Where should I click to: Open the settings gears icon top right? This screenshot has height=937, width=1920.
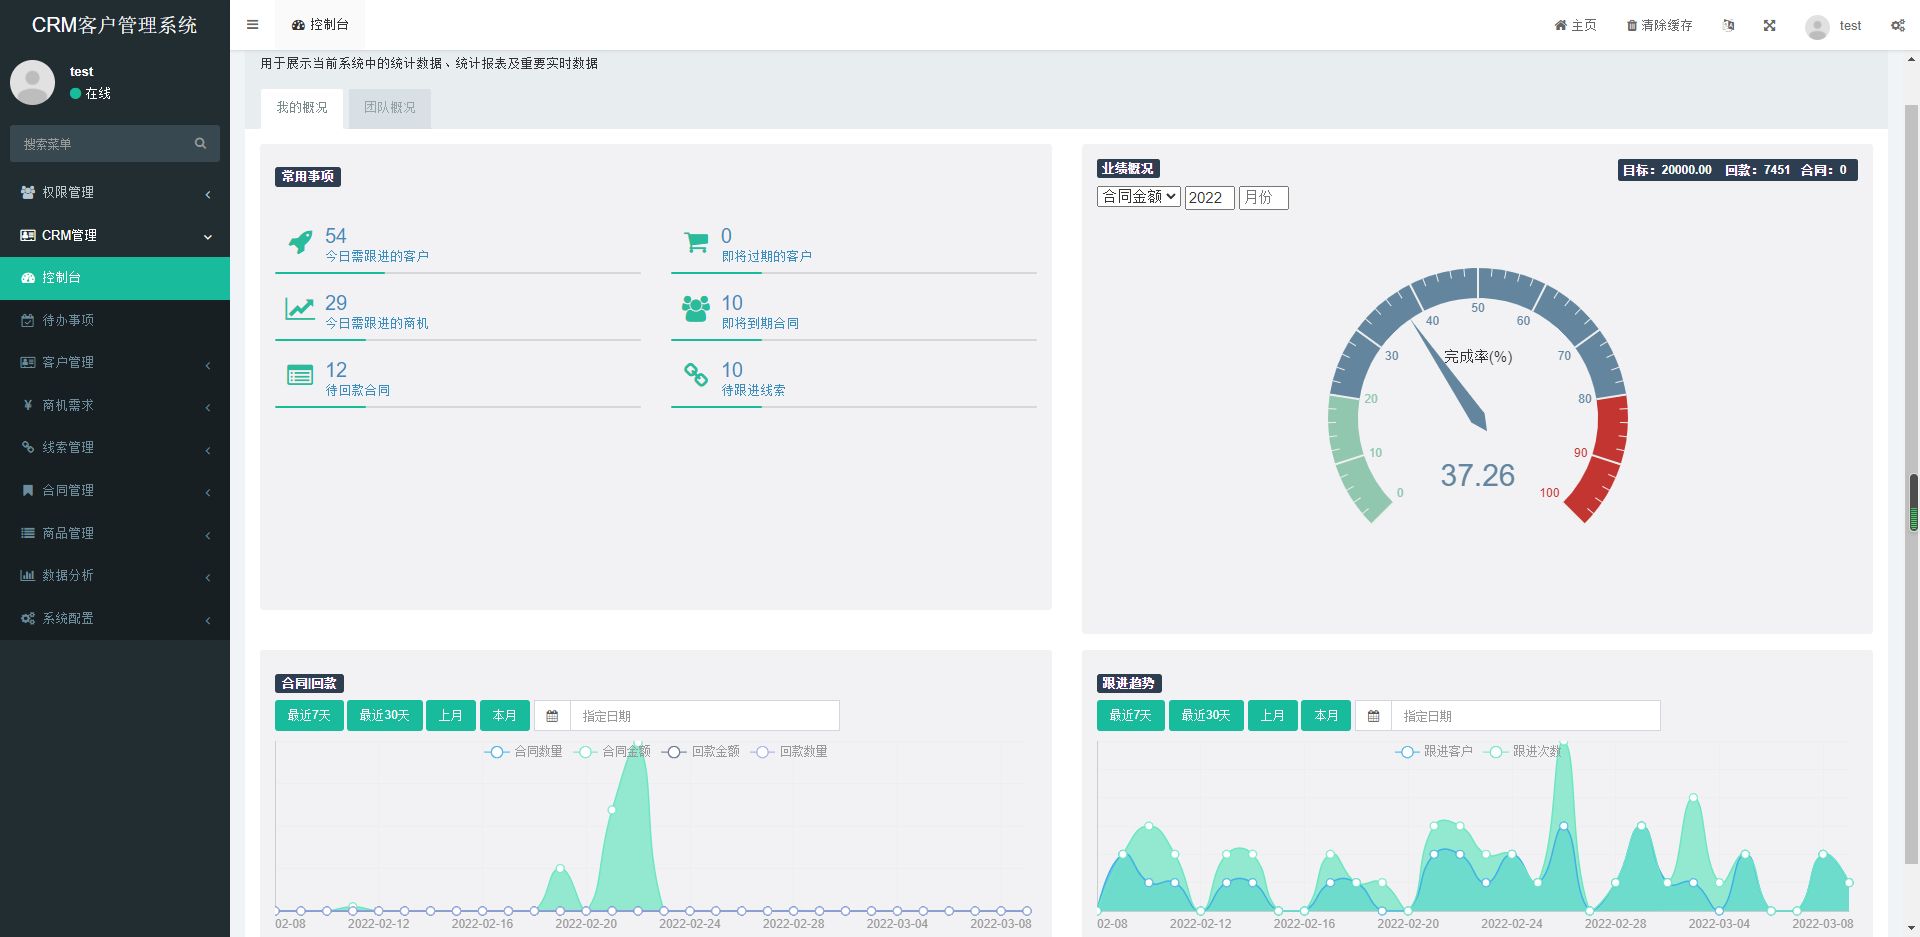coord(1897,26)
